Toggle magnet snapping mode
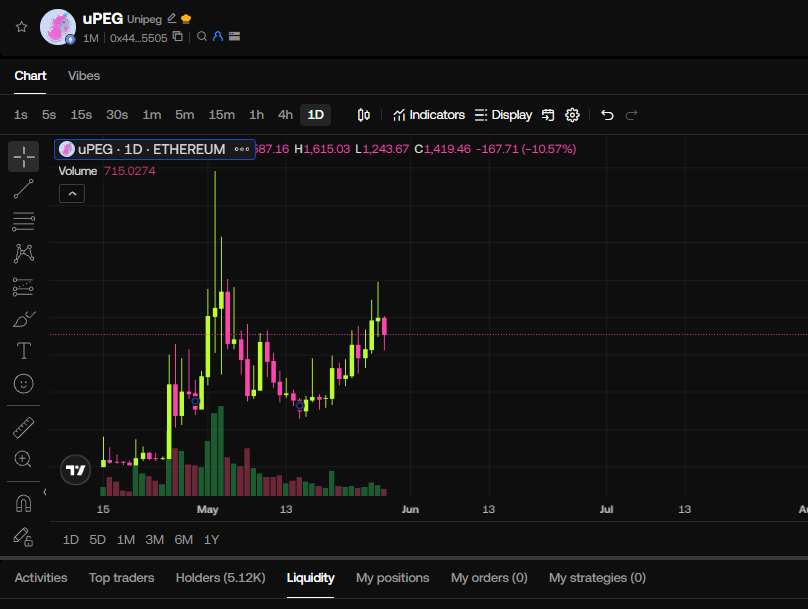Screen dimensions: 808x609 [24, 503]
